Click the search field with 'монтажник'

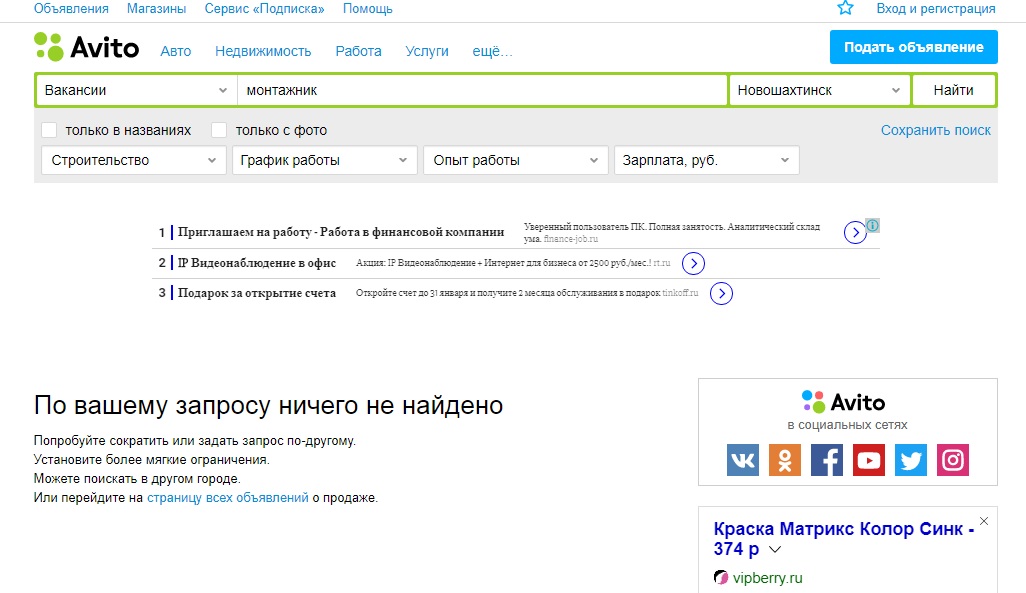[x=480, y=90]
